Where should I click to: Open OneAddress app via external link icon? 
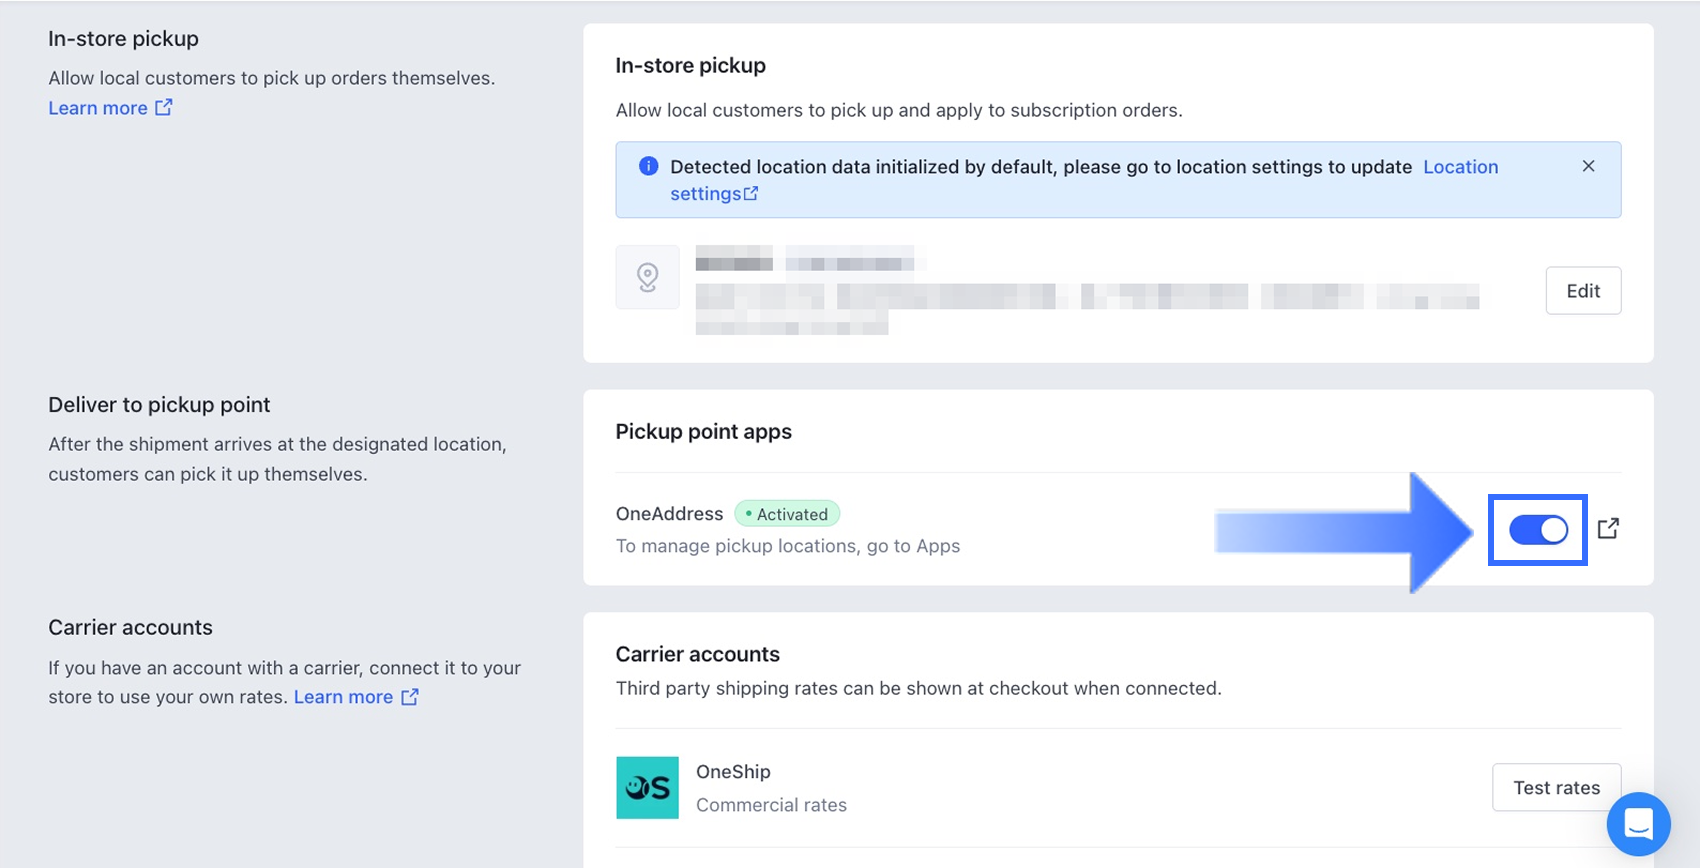[1608, 529]
